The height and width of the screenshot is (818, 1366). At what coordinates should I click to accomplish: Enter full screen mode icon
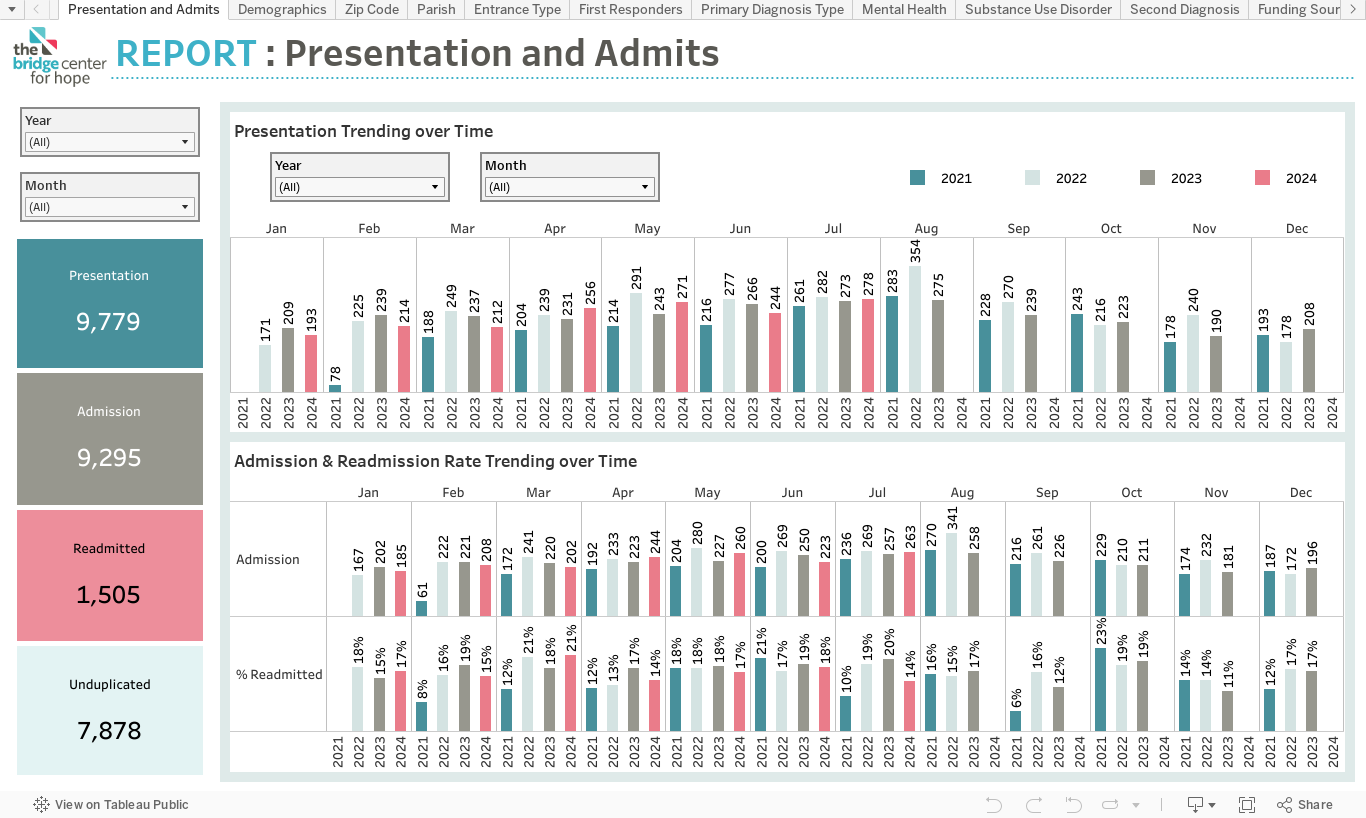pos(1247,804)
